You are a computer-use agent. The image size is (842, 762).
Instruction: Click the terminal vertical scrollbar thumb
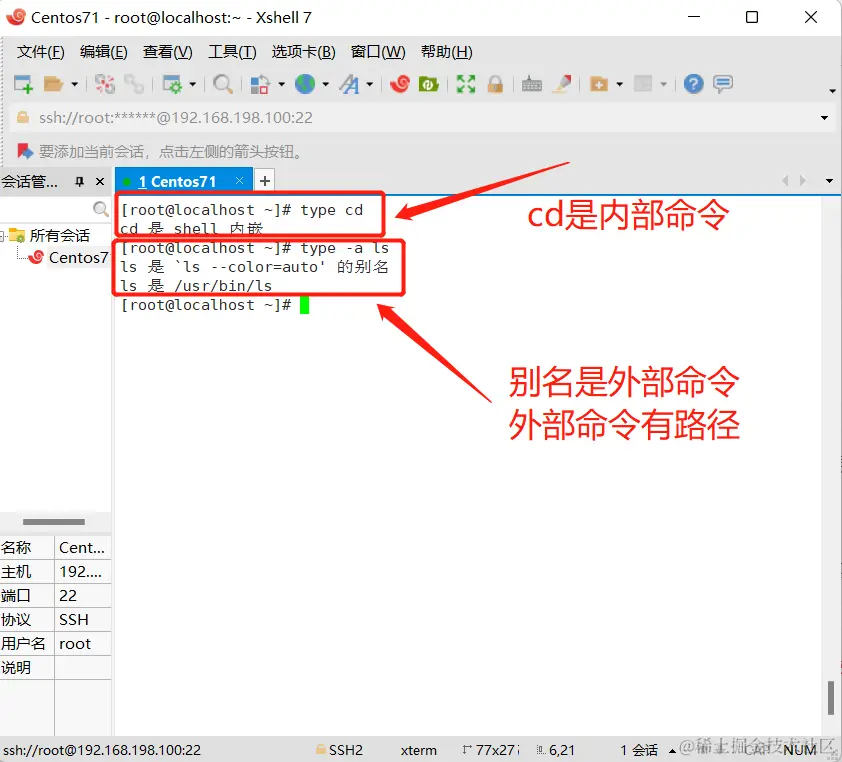coord(831,698)
